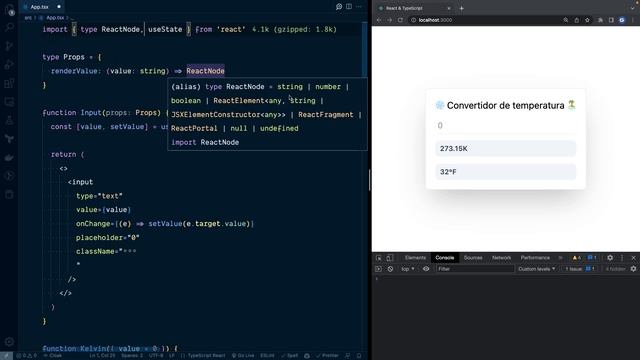Click the console Filter input field
This screenshot has width=640, height=360.
(x=475, y=269)
